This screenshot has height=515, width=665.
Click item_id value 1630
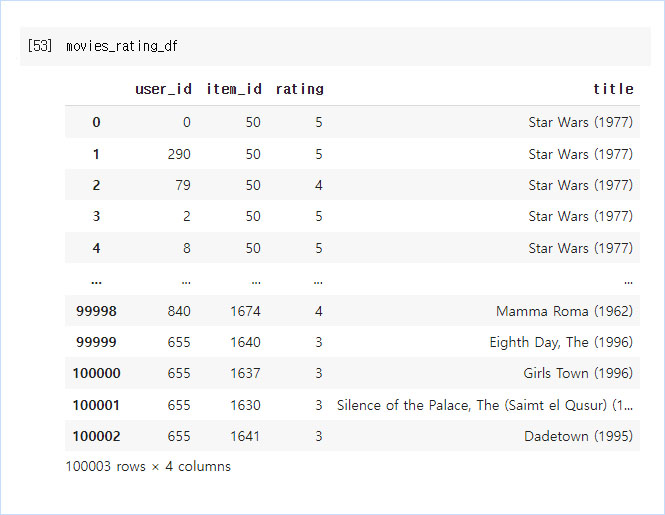(245, 405)
